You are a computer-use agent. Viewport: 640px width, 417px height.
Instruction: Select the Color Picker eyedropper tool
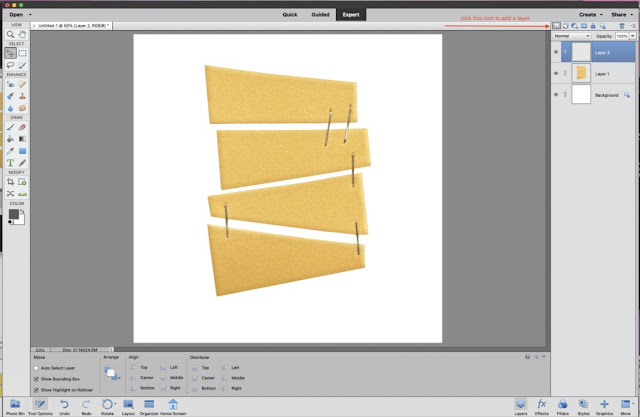11,151
